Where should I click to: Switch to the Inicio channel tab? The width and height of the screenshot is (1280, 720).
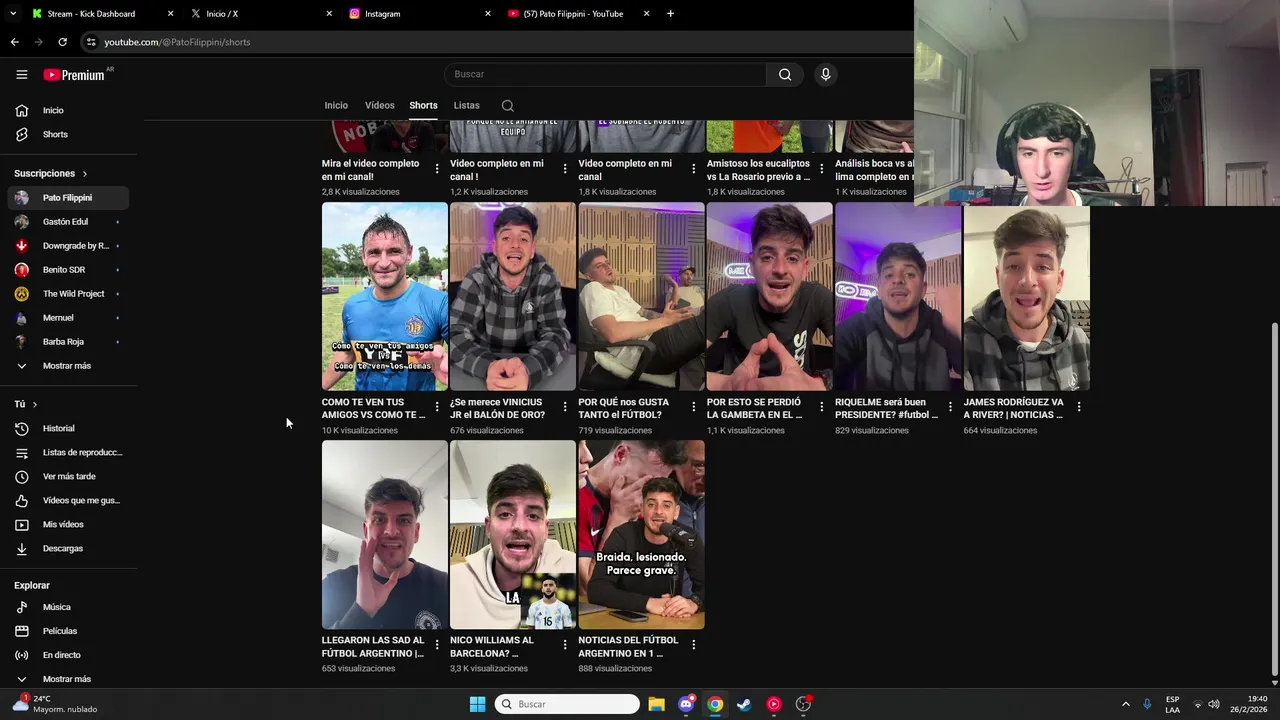(336, 105)
